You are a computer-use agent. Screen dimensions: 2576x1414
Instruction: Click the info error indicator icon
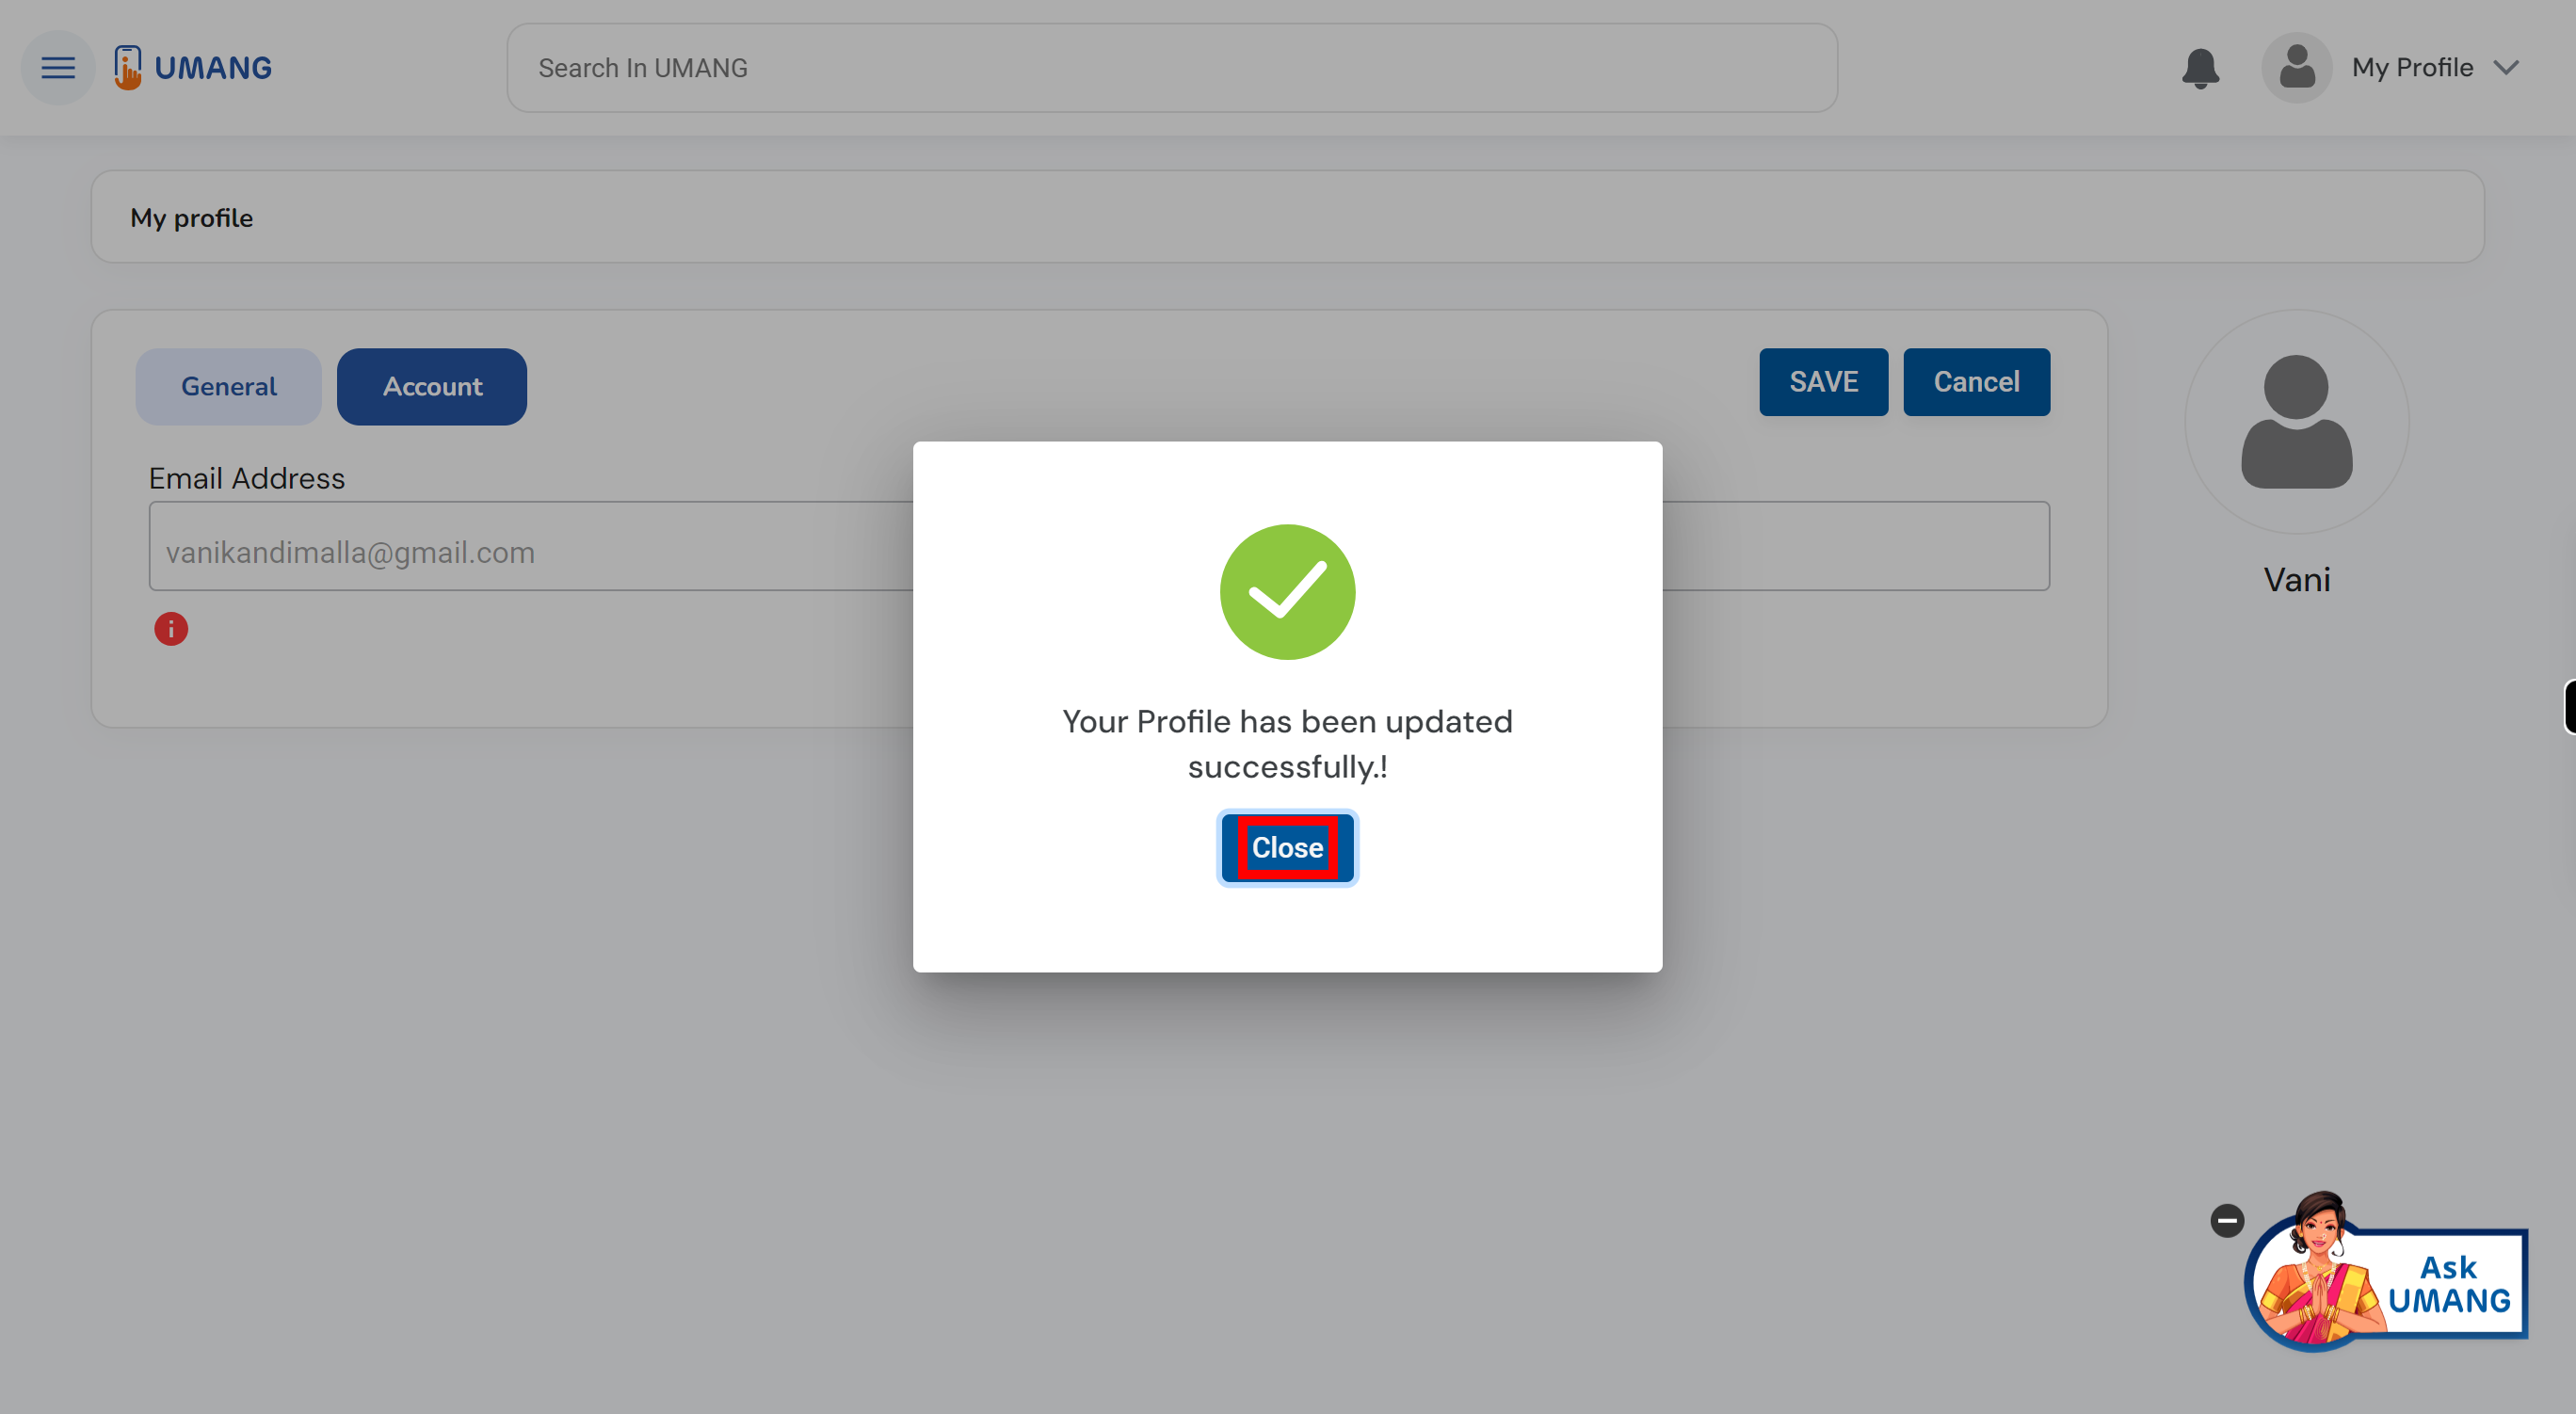click(170, 629)
